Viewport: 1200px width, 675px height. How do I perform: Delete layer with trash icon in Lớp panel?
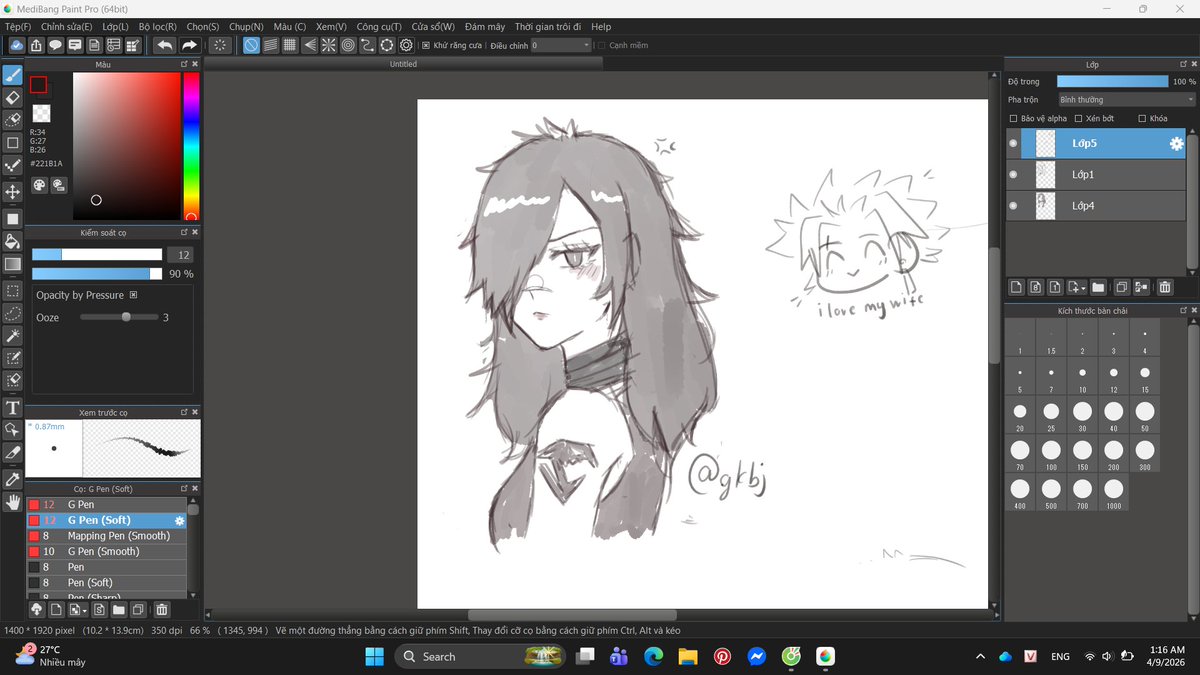1165,288
